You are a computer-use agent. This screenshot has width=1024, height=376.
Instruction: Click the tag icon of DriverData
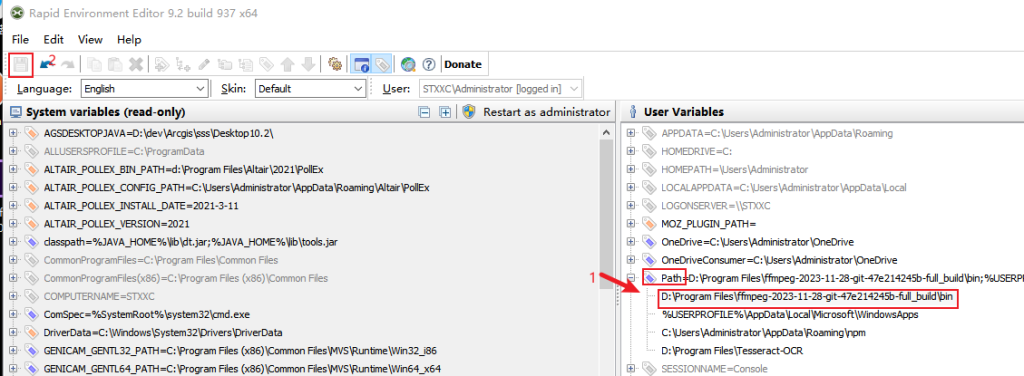[32, 332]
